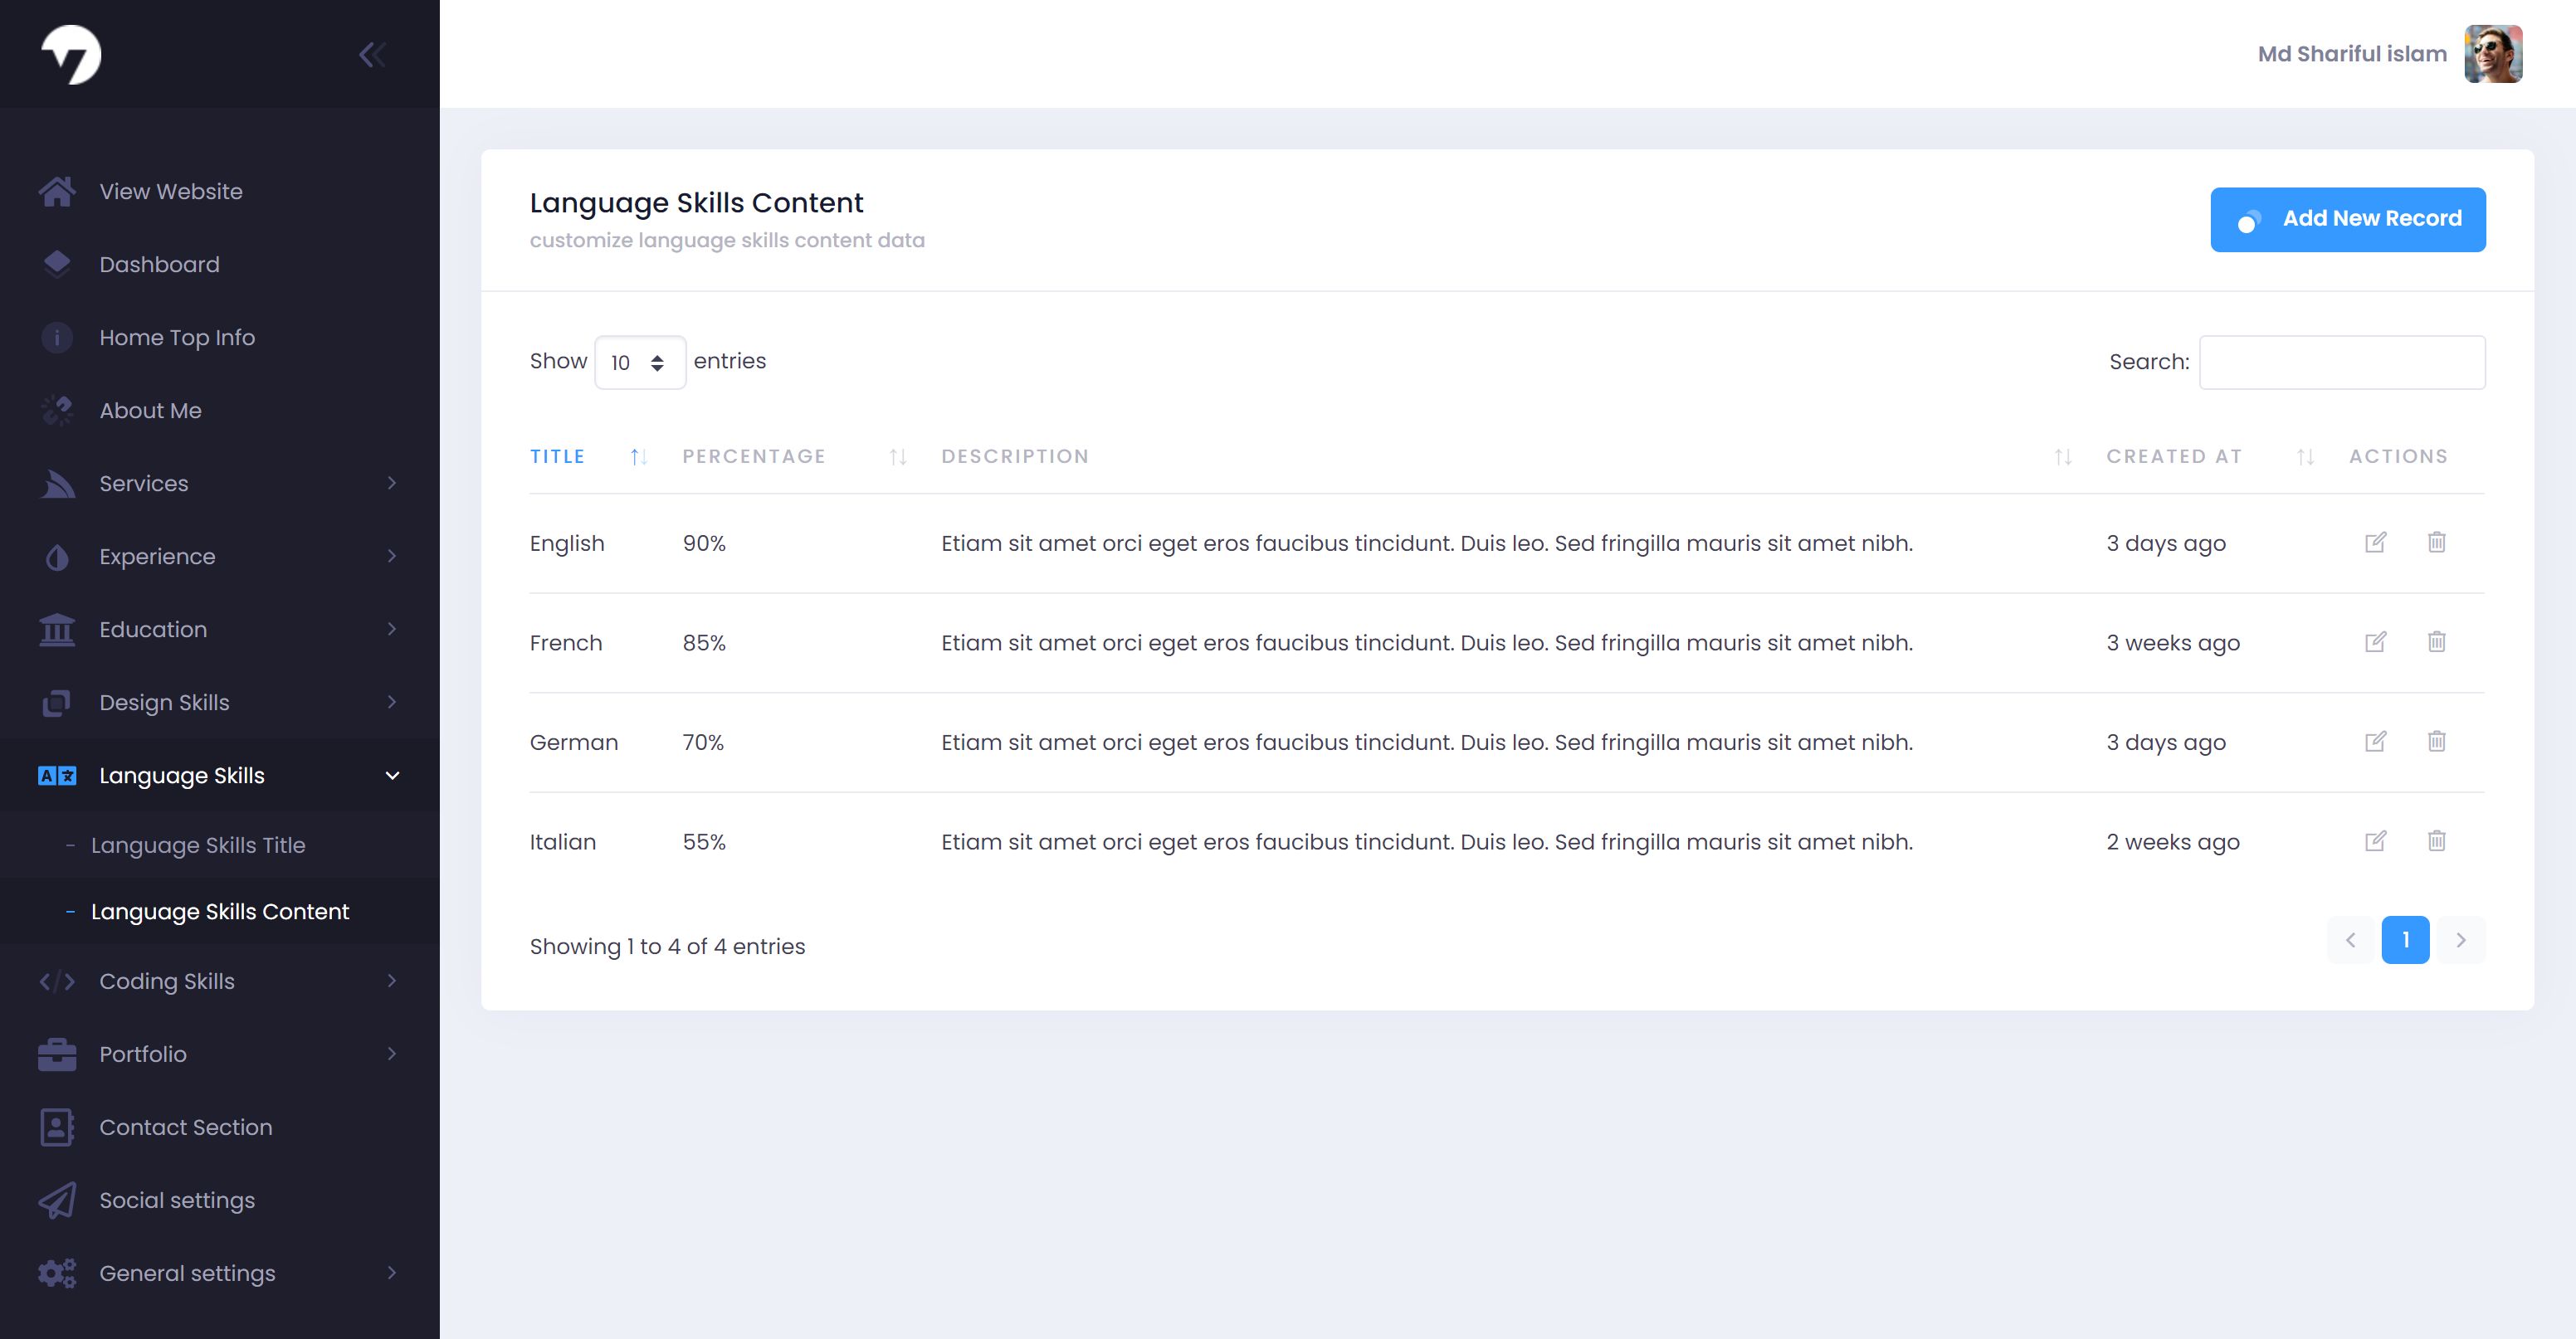
Task: Open Home Top Info menu item
Action: coord(220,337)
